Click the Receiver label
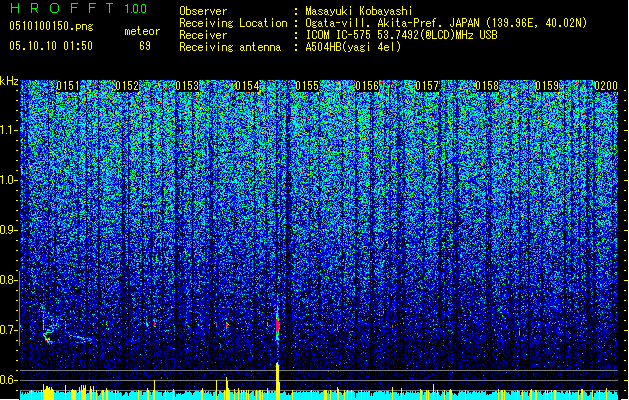The width and height of the screenshot is (629, 400). (x=203, y=35)
